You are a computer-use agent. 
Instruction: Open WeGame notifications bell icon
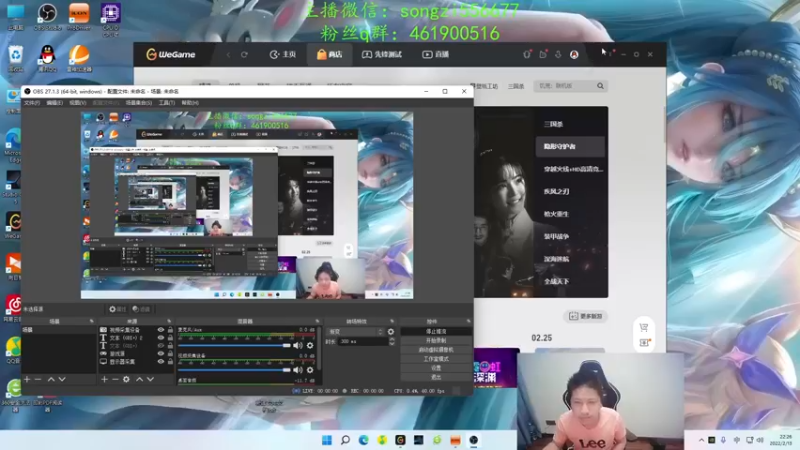pos(527,54)
